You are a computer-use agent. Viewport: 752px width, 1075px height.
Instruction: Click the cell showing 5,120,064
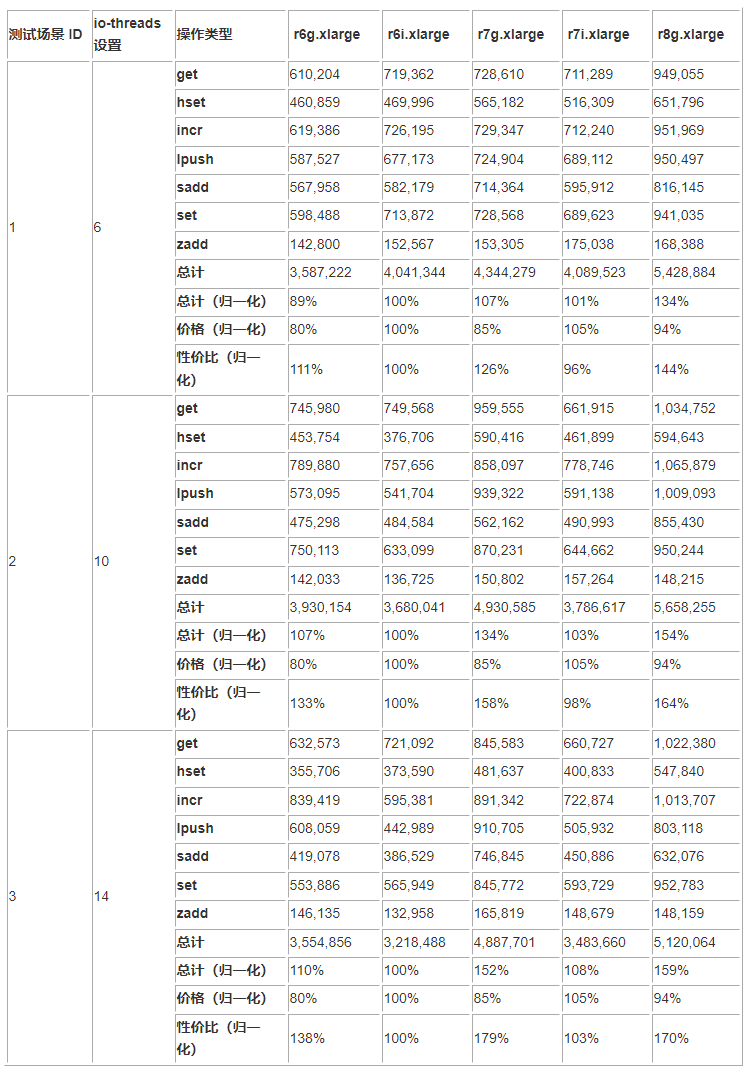click(x=684, y=942)
